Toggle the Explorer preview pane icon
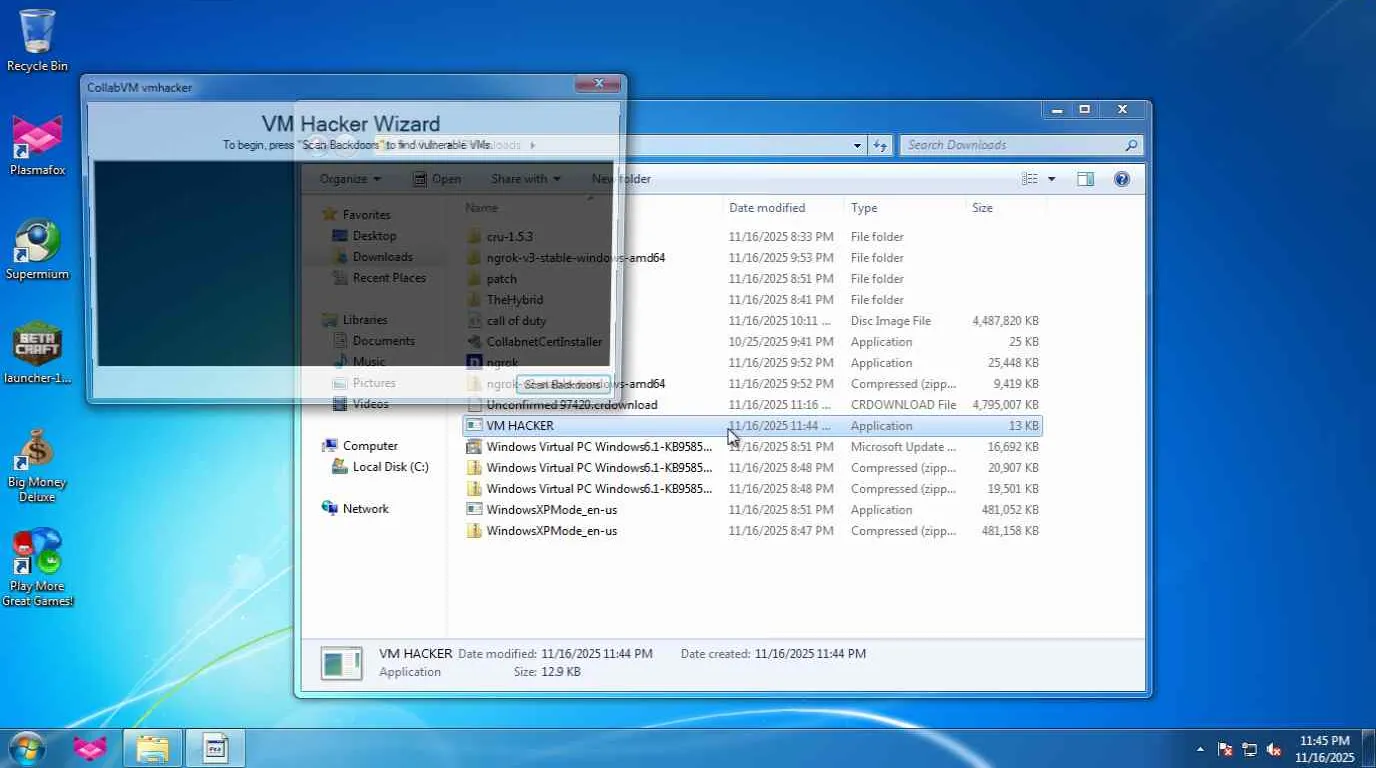The width and height of the screenshot is (1376, 768). [x=1086, y=179]
